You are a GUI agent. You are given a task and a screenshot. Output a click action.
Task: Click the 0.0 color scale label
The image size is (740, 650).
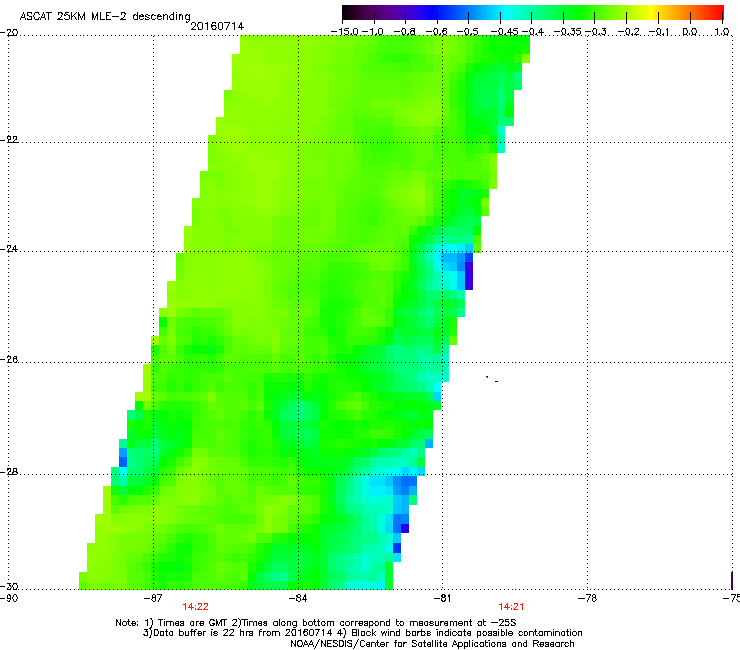click(690, 32)
